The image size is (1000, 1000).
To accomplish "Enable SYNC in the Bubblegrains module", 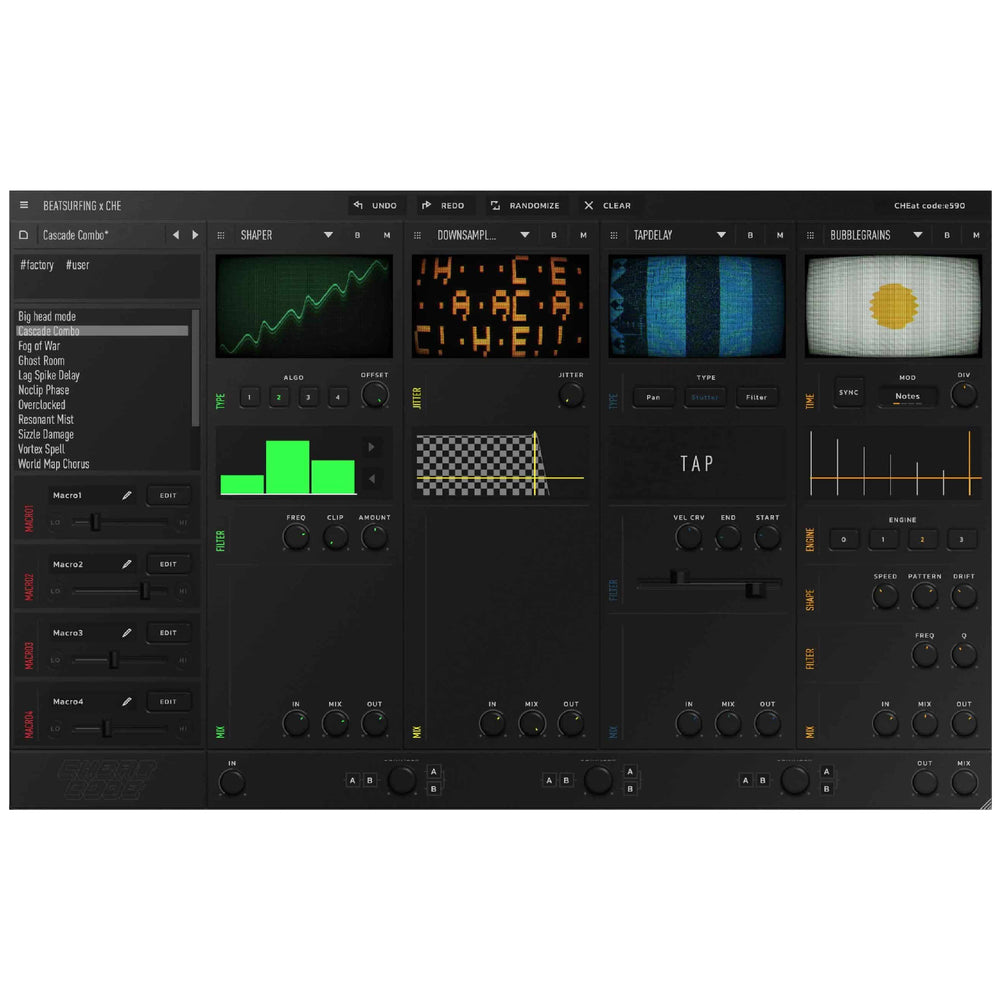I will pyautogui.click(x=848, y=394).
